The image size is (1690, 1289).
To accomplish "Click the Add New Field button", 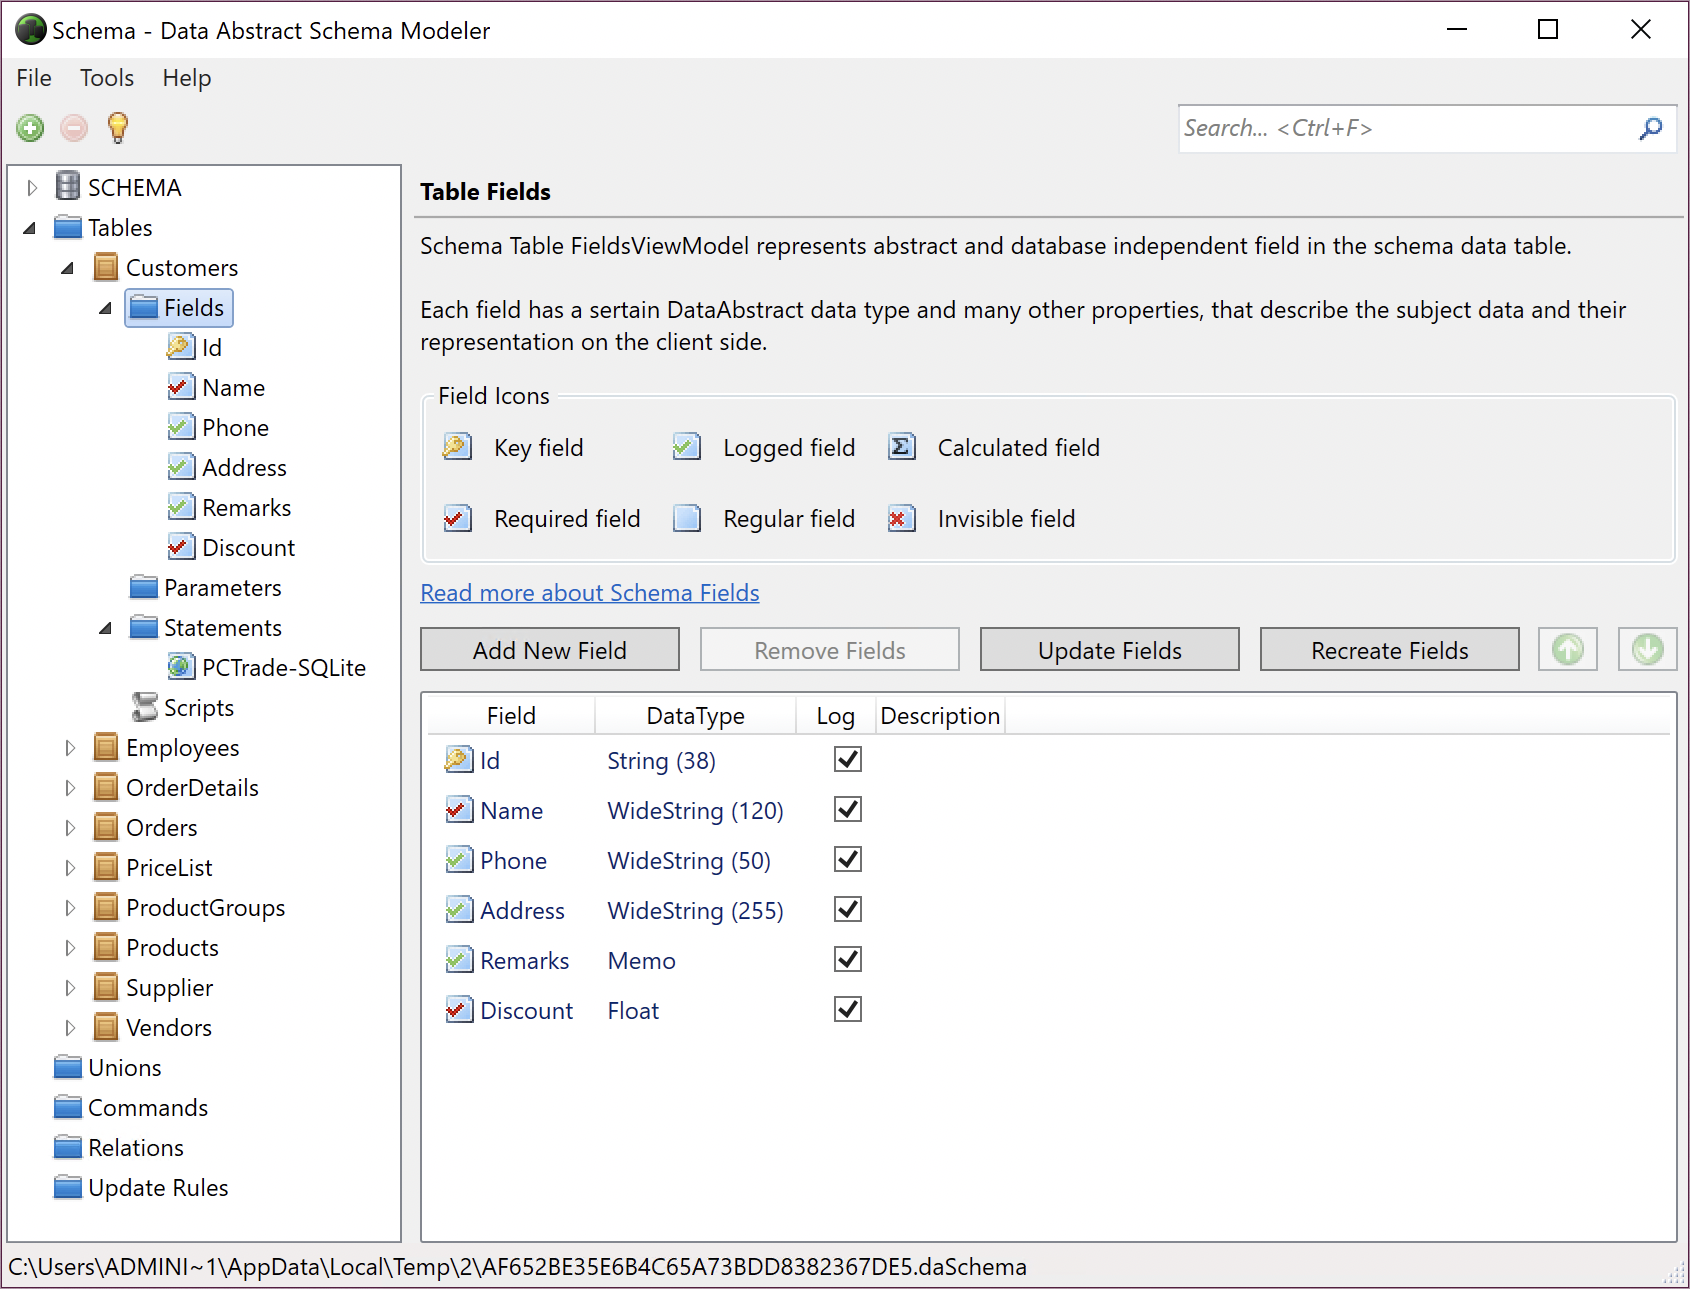I will point(549,649).
